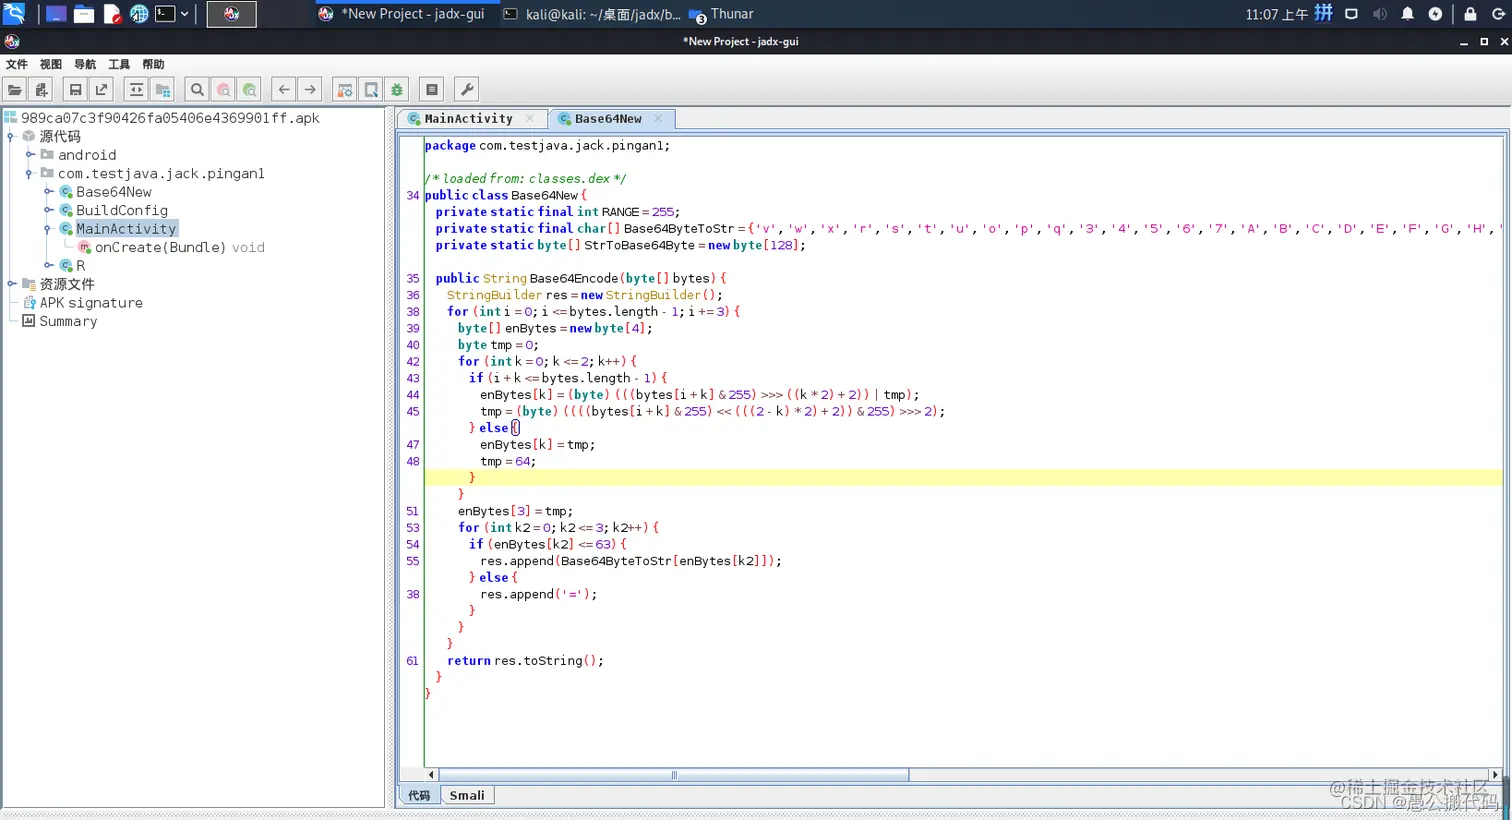1512x820 pixels.
Task: Open the APK signature tree item
Action: (x=91, y=303)
